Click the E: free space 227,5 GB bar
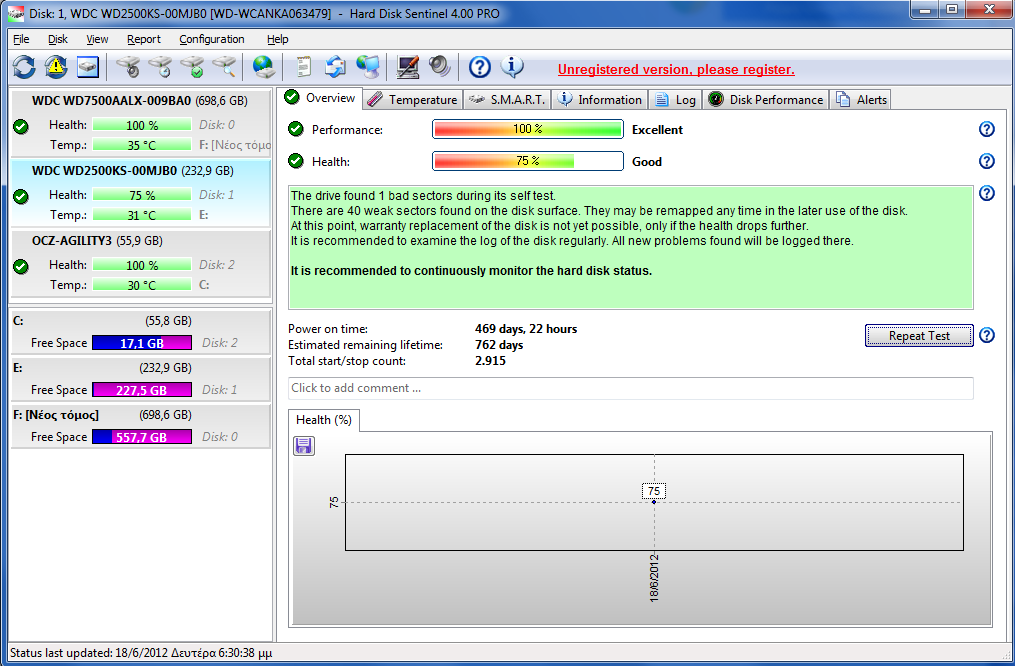Viewport: 1015px width, 666px height. pyautogui.click(x=142, y=390)
